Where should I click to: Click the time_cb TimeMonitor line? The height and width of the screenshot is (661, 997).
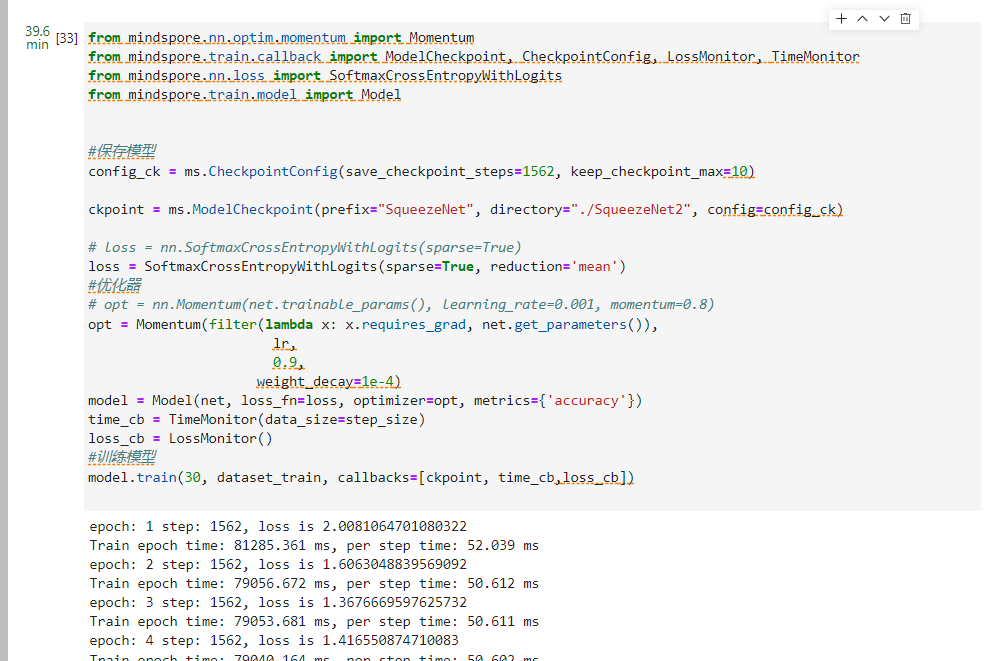tap(256, 420)
